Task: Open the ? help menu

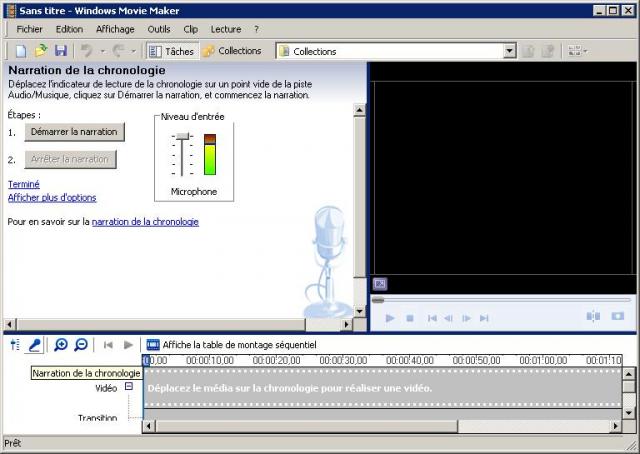Action: click(256, 29)
